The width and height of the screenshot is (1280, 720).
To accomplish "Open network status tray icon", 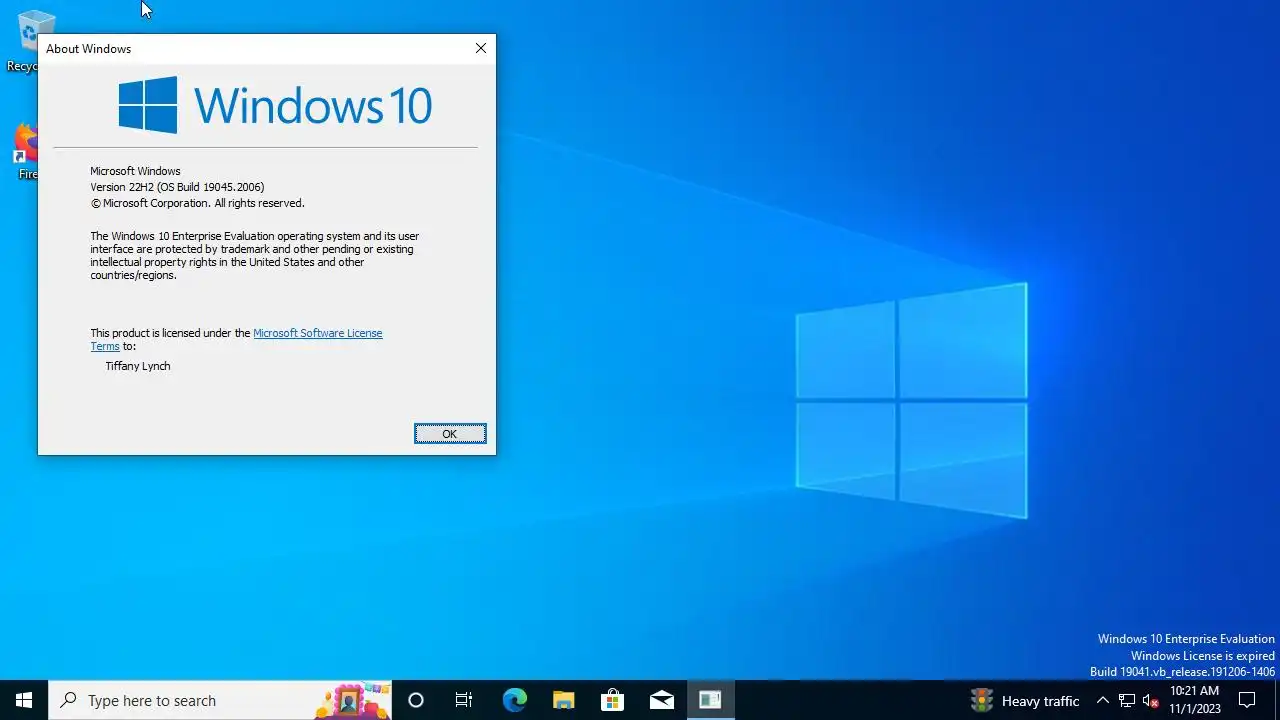I will (1127, 700).
